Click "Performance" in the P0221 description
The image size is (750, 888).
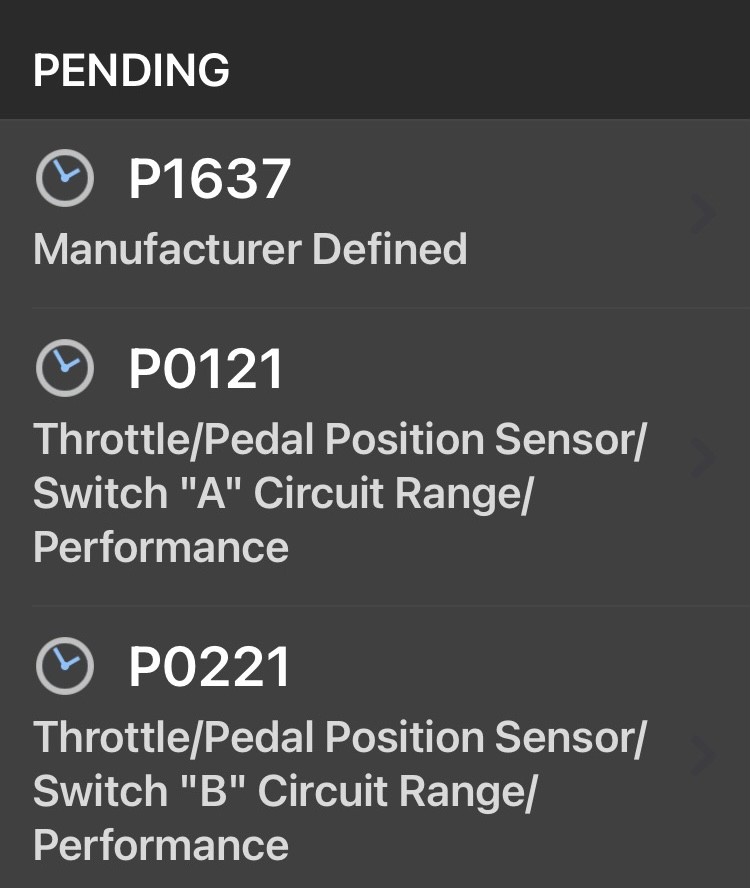(161, 846)
